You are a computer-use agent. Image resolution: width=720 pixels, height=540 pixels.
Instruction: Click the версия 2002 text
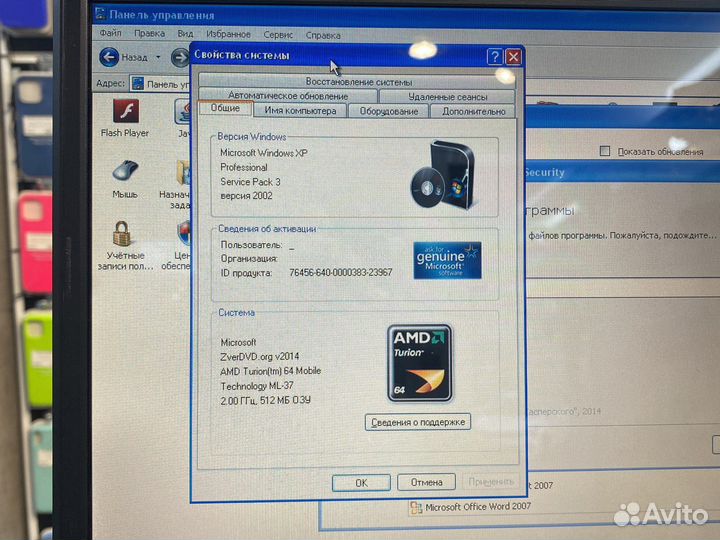coord(246,196)
